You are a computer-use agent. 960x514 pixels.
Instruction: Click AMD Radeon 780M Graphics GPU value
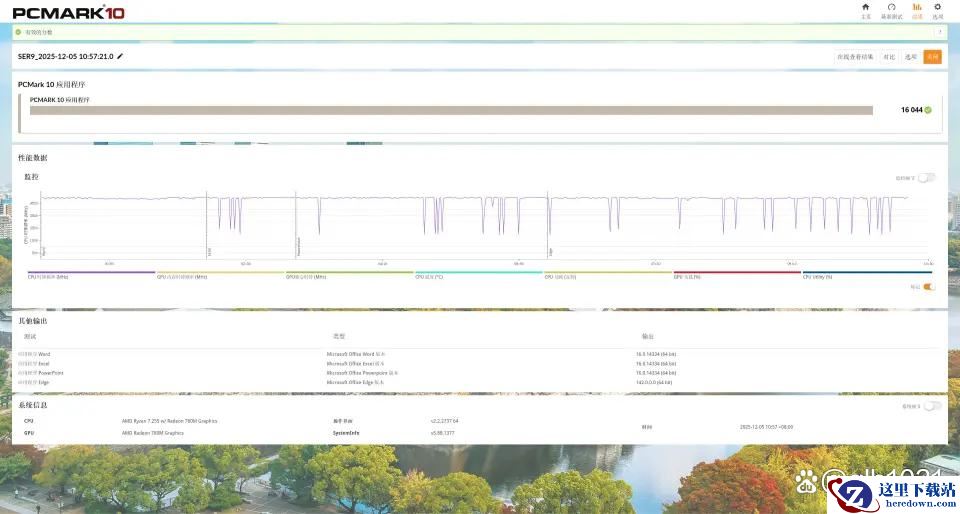[152, 433]
